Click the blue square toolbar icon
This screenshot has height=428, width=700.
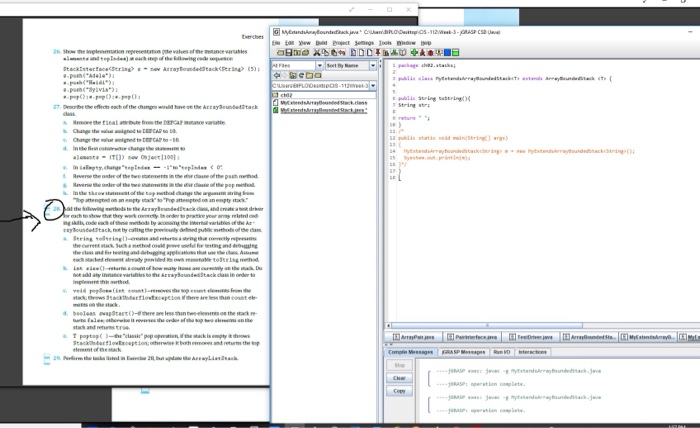(x=447, y=53)
